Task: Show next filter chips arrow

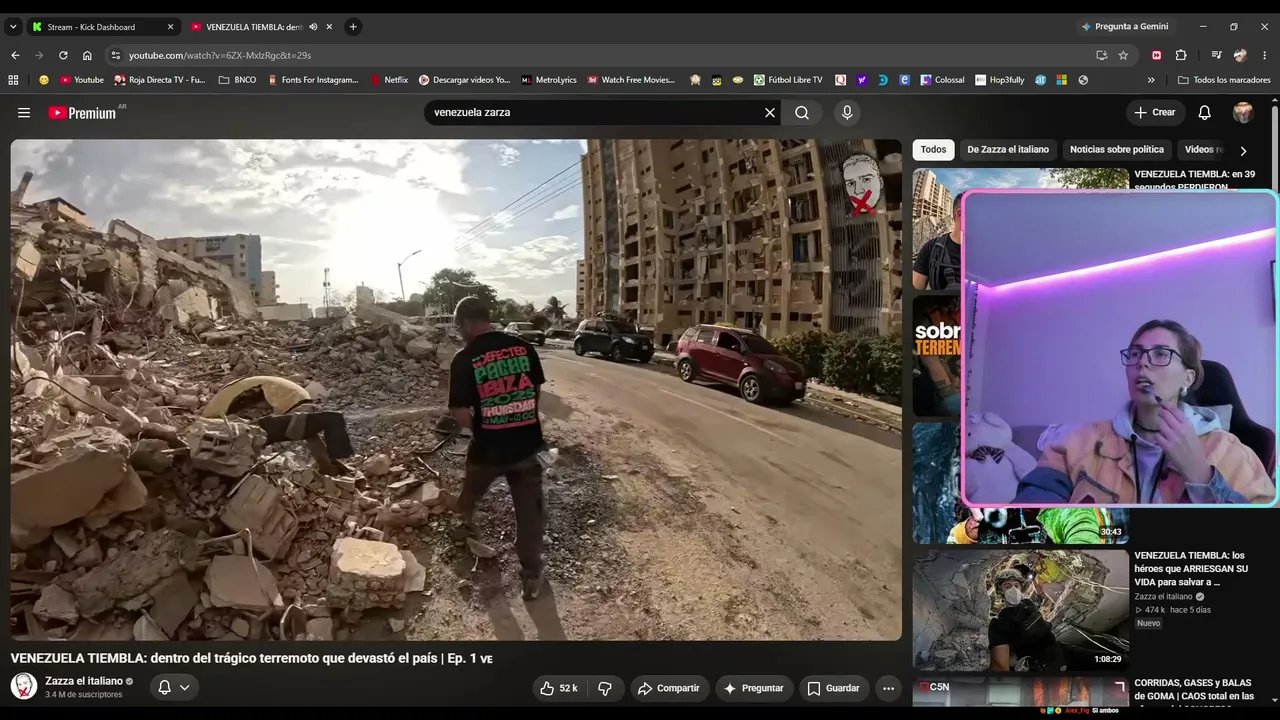Action: click(1243, 150)
